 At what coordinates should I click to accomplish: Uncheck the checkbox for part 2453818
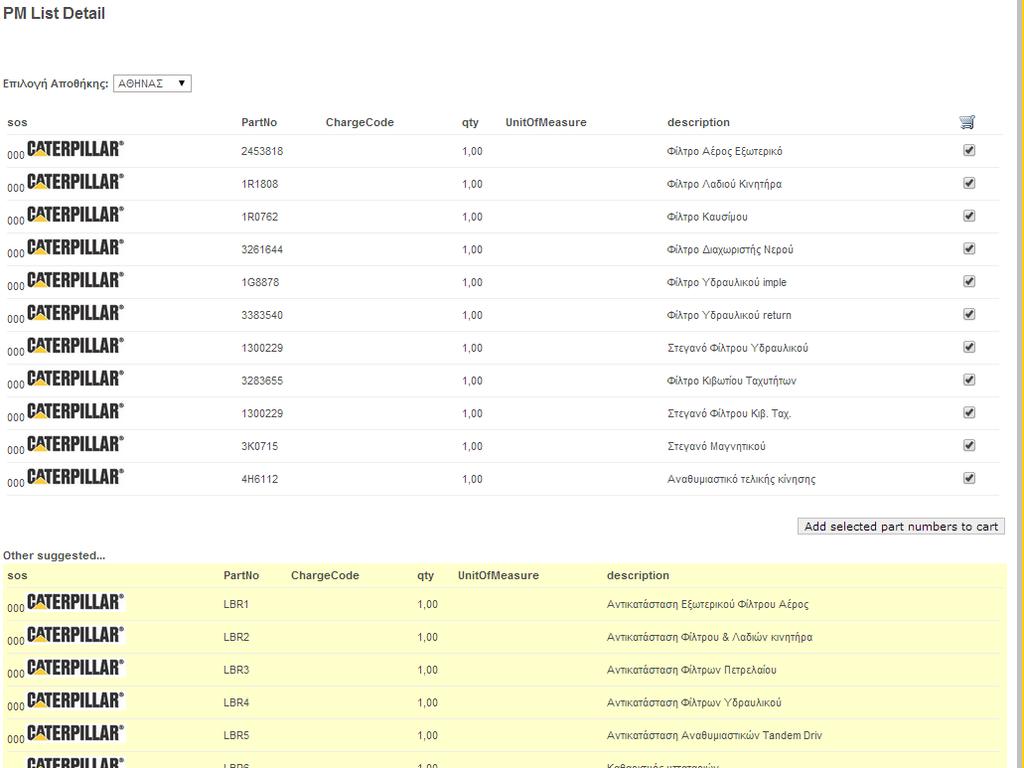[969, 150]
